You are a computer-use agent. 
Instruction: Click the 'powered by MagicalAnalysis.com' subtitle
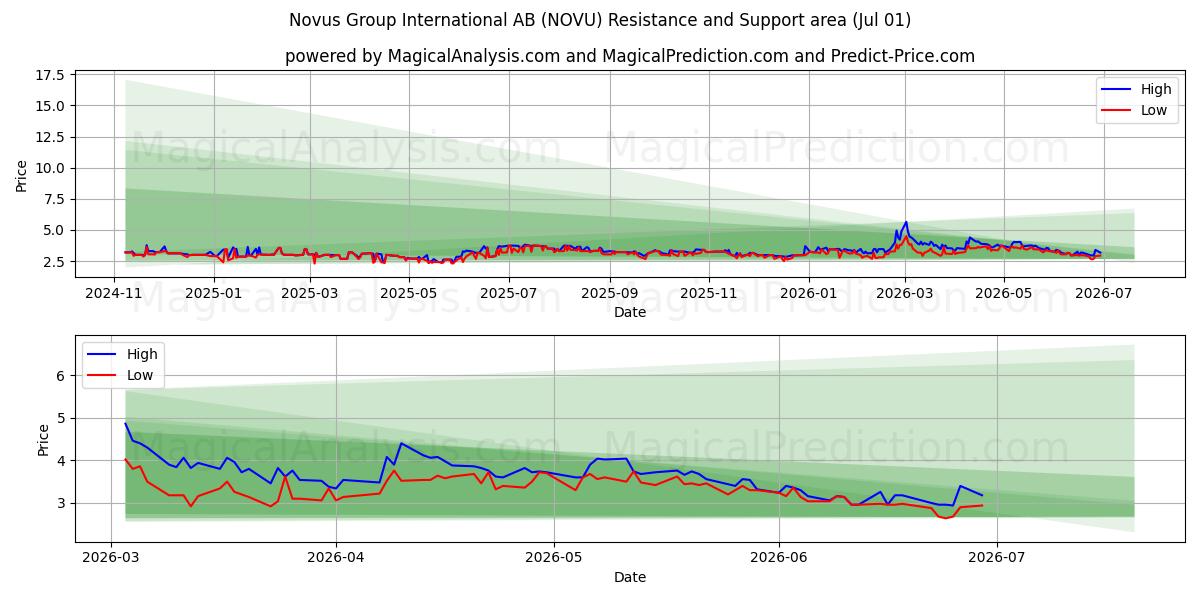point(630,56)
